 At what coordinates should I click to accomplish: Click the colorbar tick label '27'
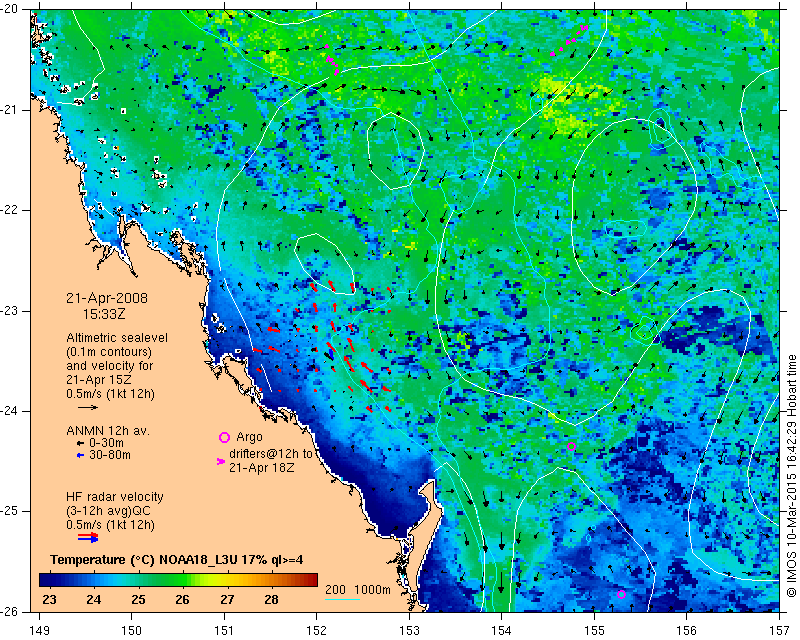228,600
